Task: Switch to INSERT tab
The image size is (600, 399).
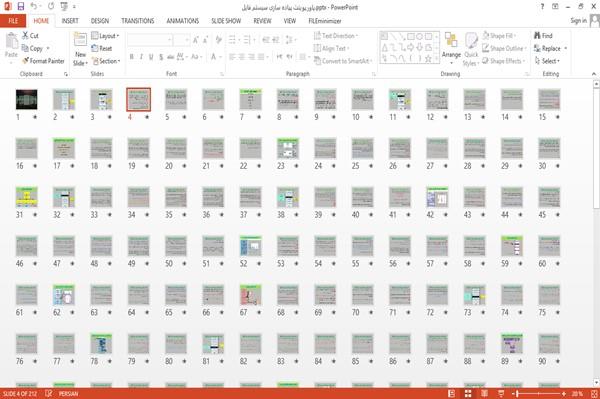Action: click(x=70, y=21)
